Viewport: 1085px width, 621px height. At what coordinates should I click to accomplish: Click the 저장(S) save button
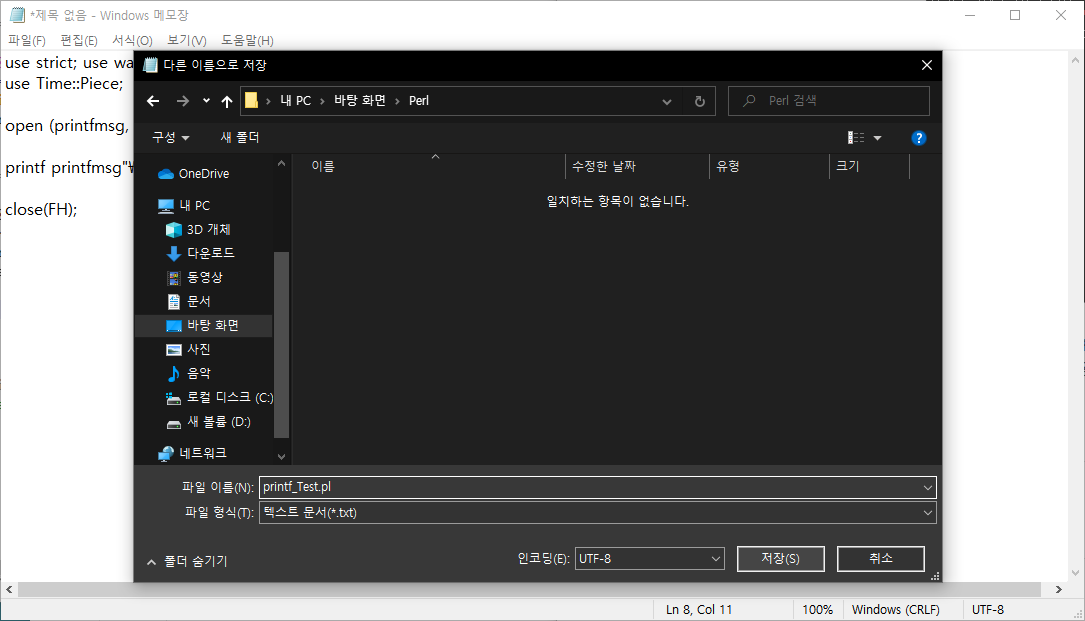tap(780, 558)
